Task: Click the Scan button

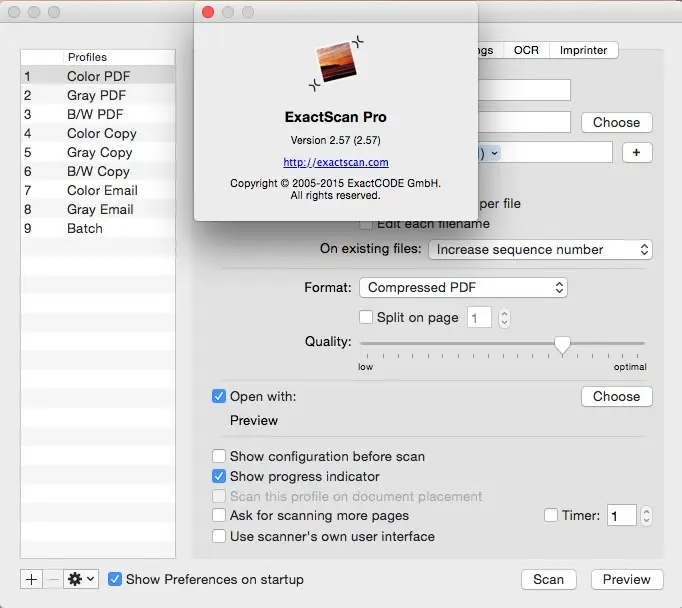Action: pyautogui.click(x=548, y=579)
